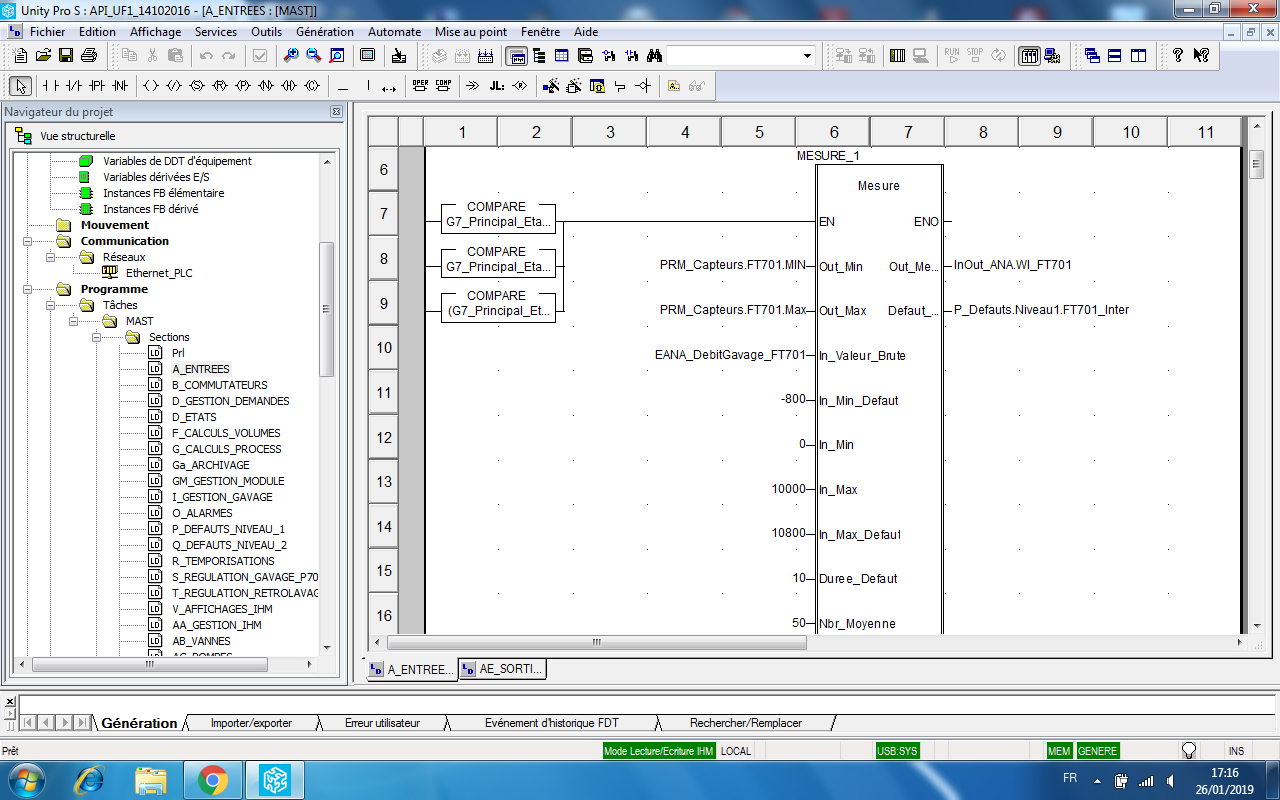Select the arrow pointer selection tool
This screenshot has width=1280, height=800.
pos(21,86)
